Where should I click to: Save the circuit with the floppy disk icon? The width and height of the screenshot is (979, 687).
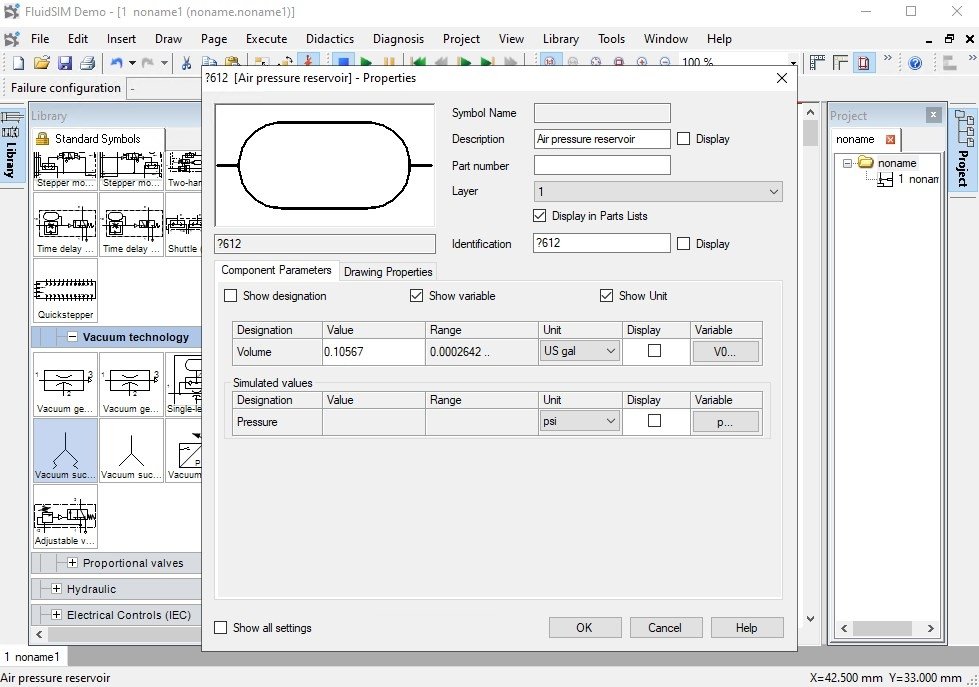click(x=64, y=62)
